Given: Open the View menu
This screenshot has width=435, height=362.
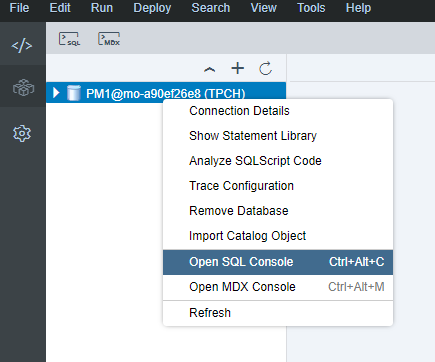Looking at the screenshot, I should [x=263, y=7].
